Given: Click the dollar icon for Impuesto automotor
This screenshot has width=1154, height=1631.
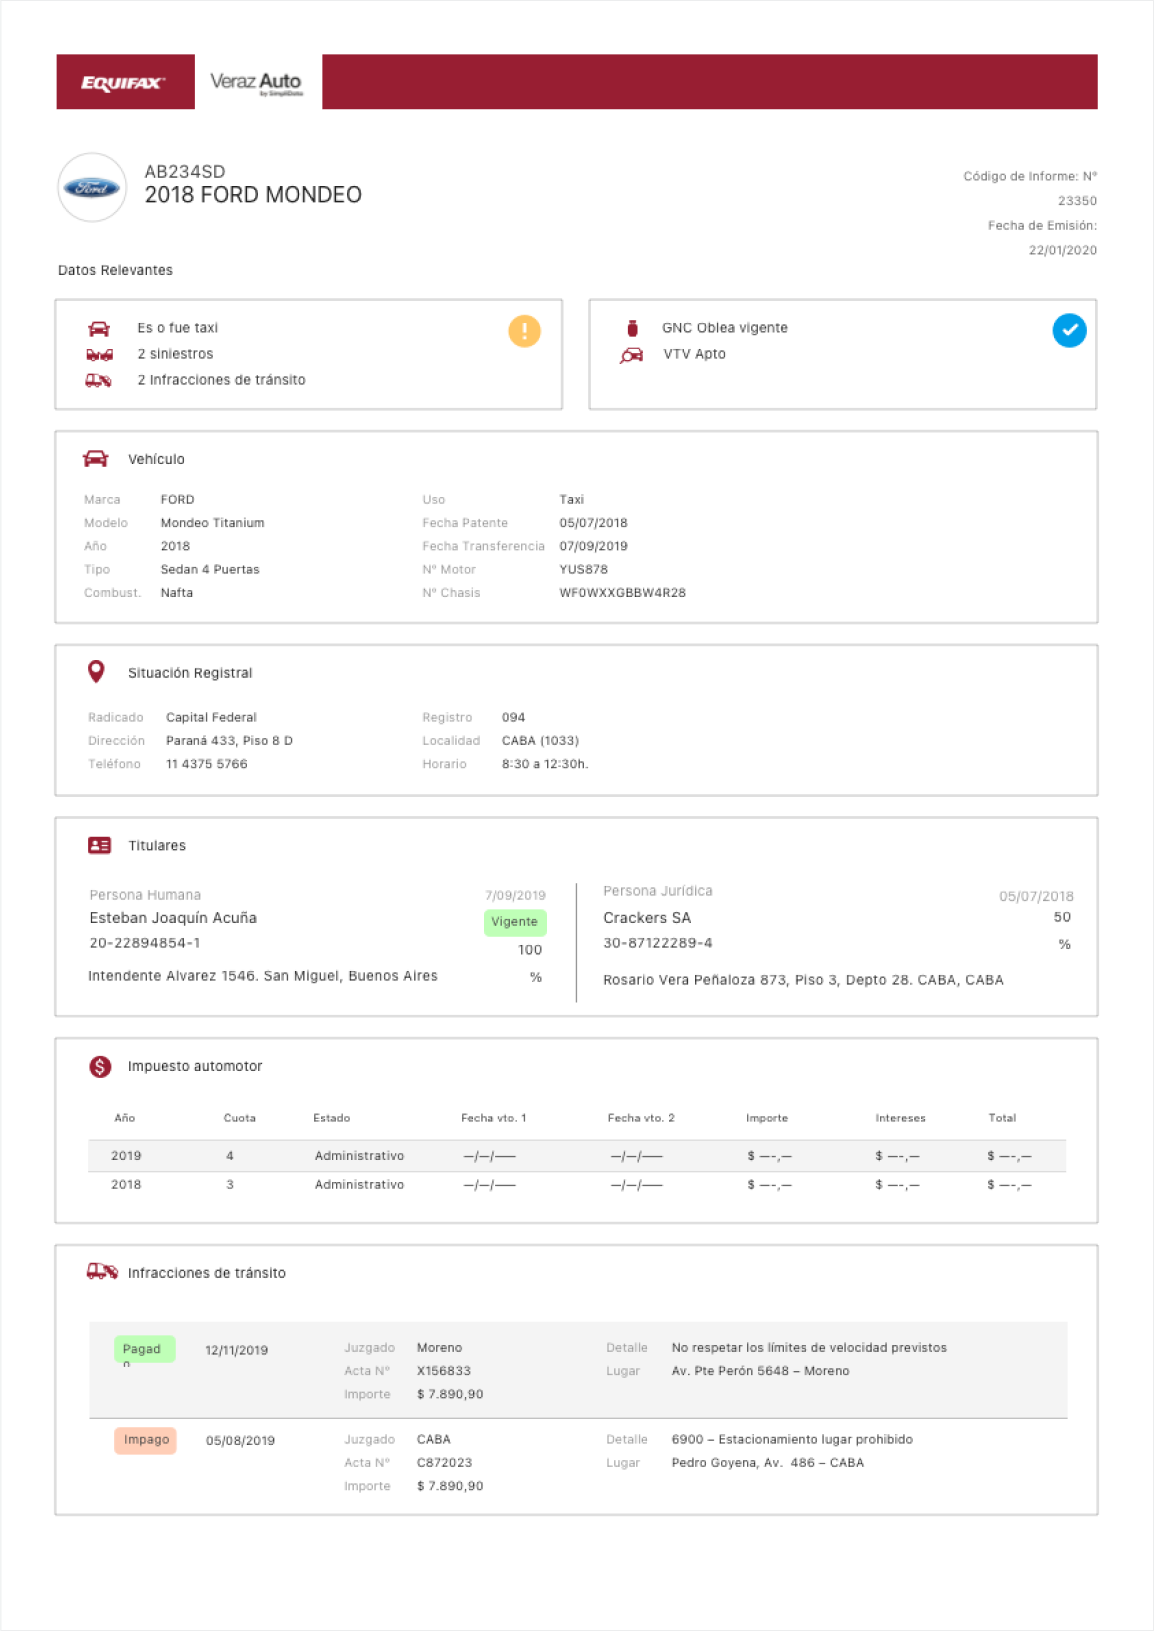Looking at the screenshot, I should pyautogui.click(x=100, y=1066).
